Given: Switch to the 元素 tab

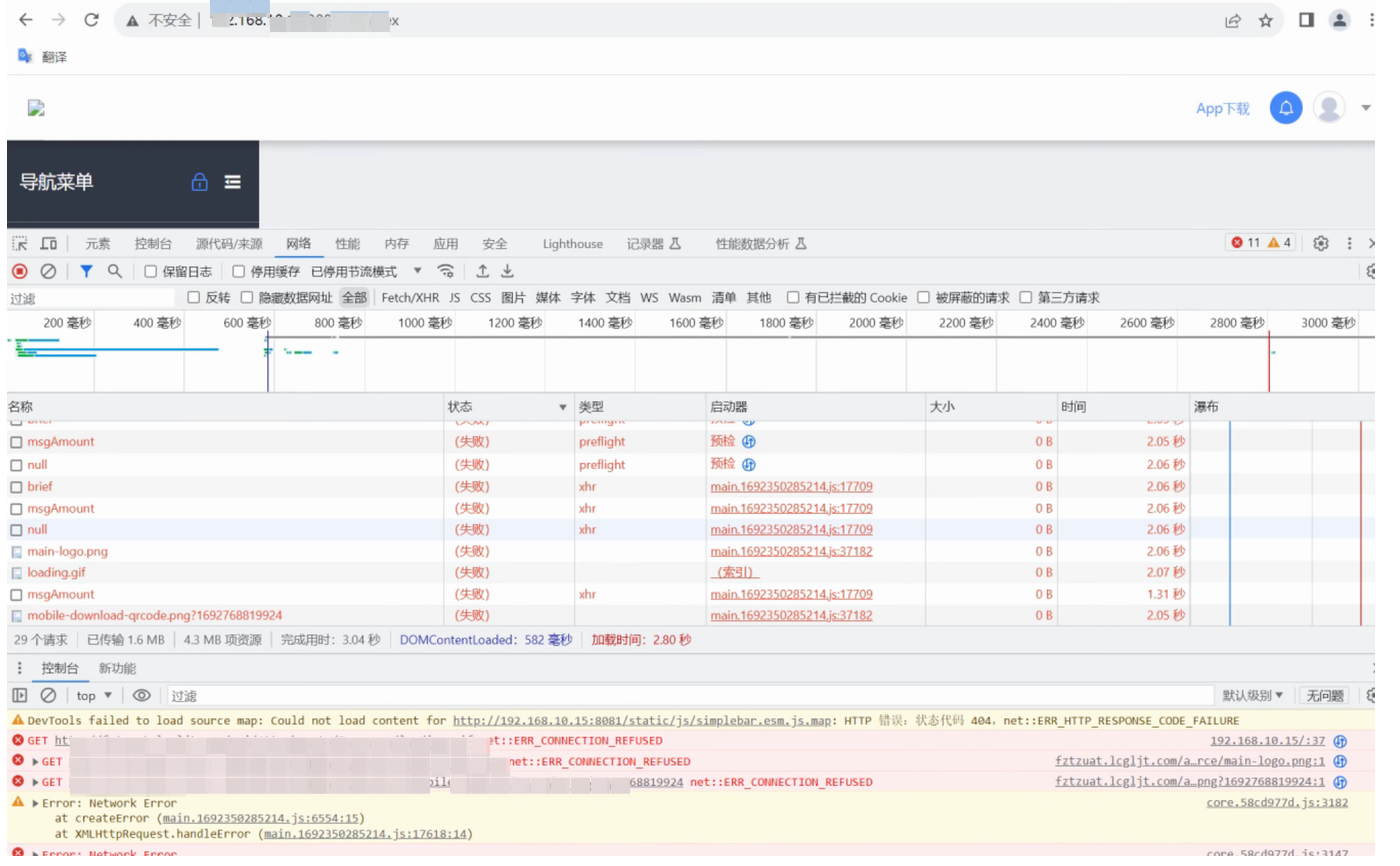Looking at the screenshot, I should coord(98,244).
